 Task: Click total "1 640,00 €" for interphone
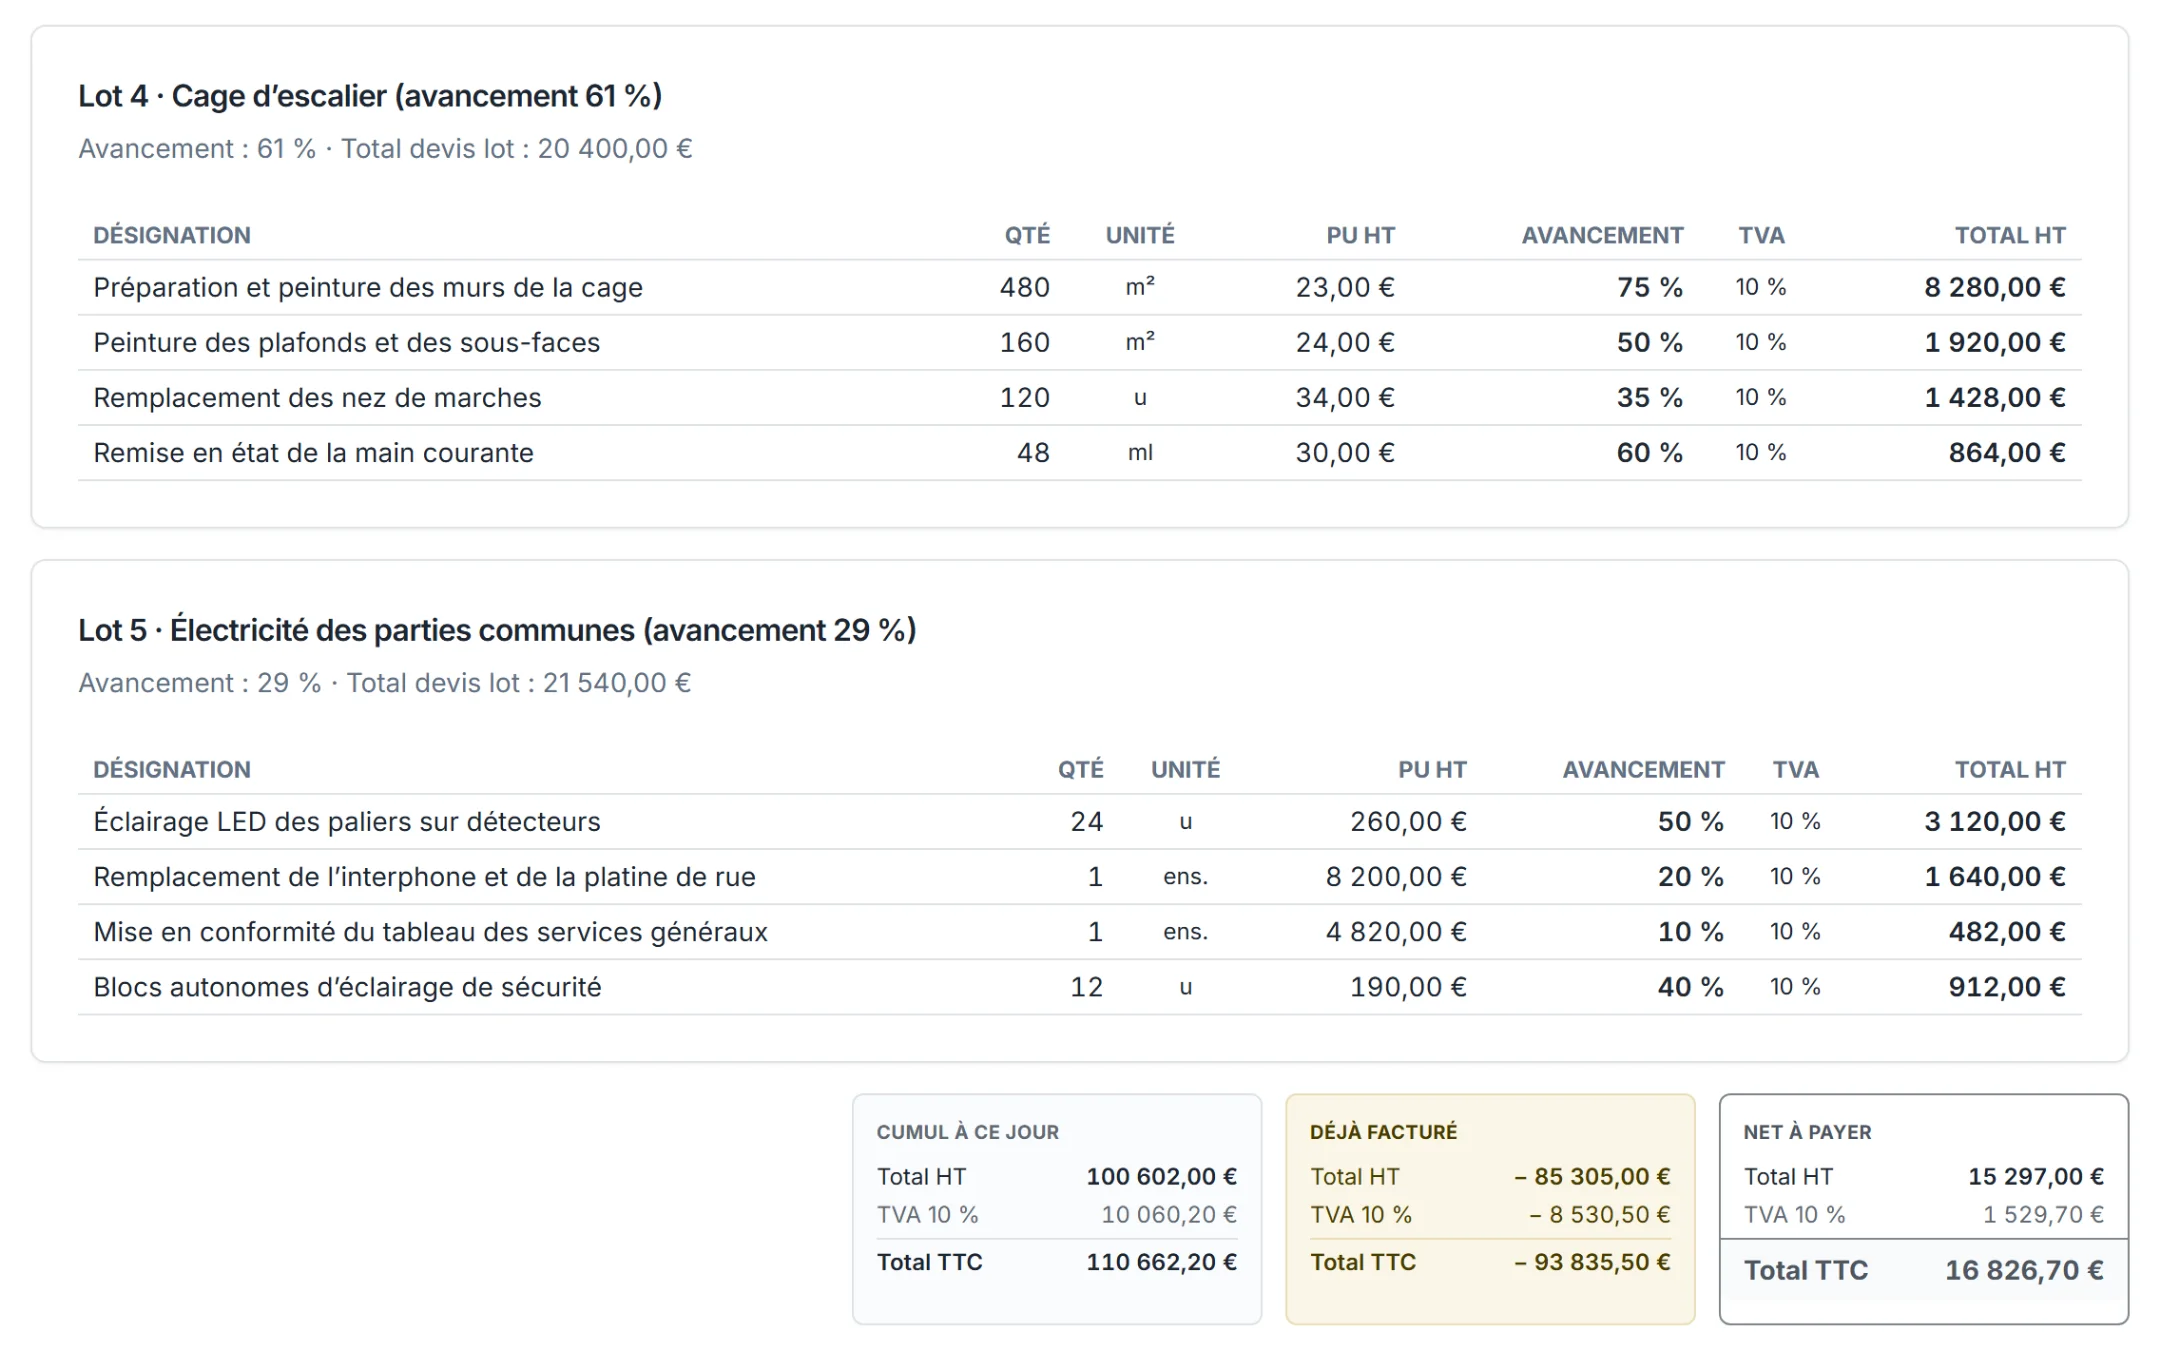click(1995, 877)
